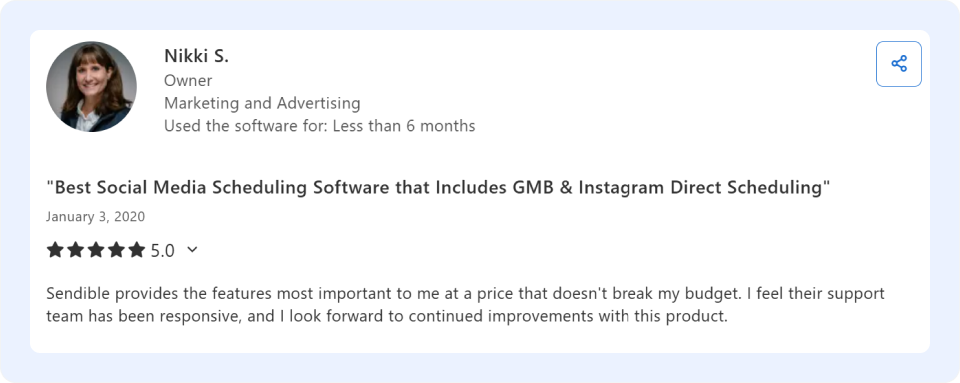Screen dimensions: 960x383
Task: Click the second rating star
Action: (75, 250)
